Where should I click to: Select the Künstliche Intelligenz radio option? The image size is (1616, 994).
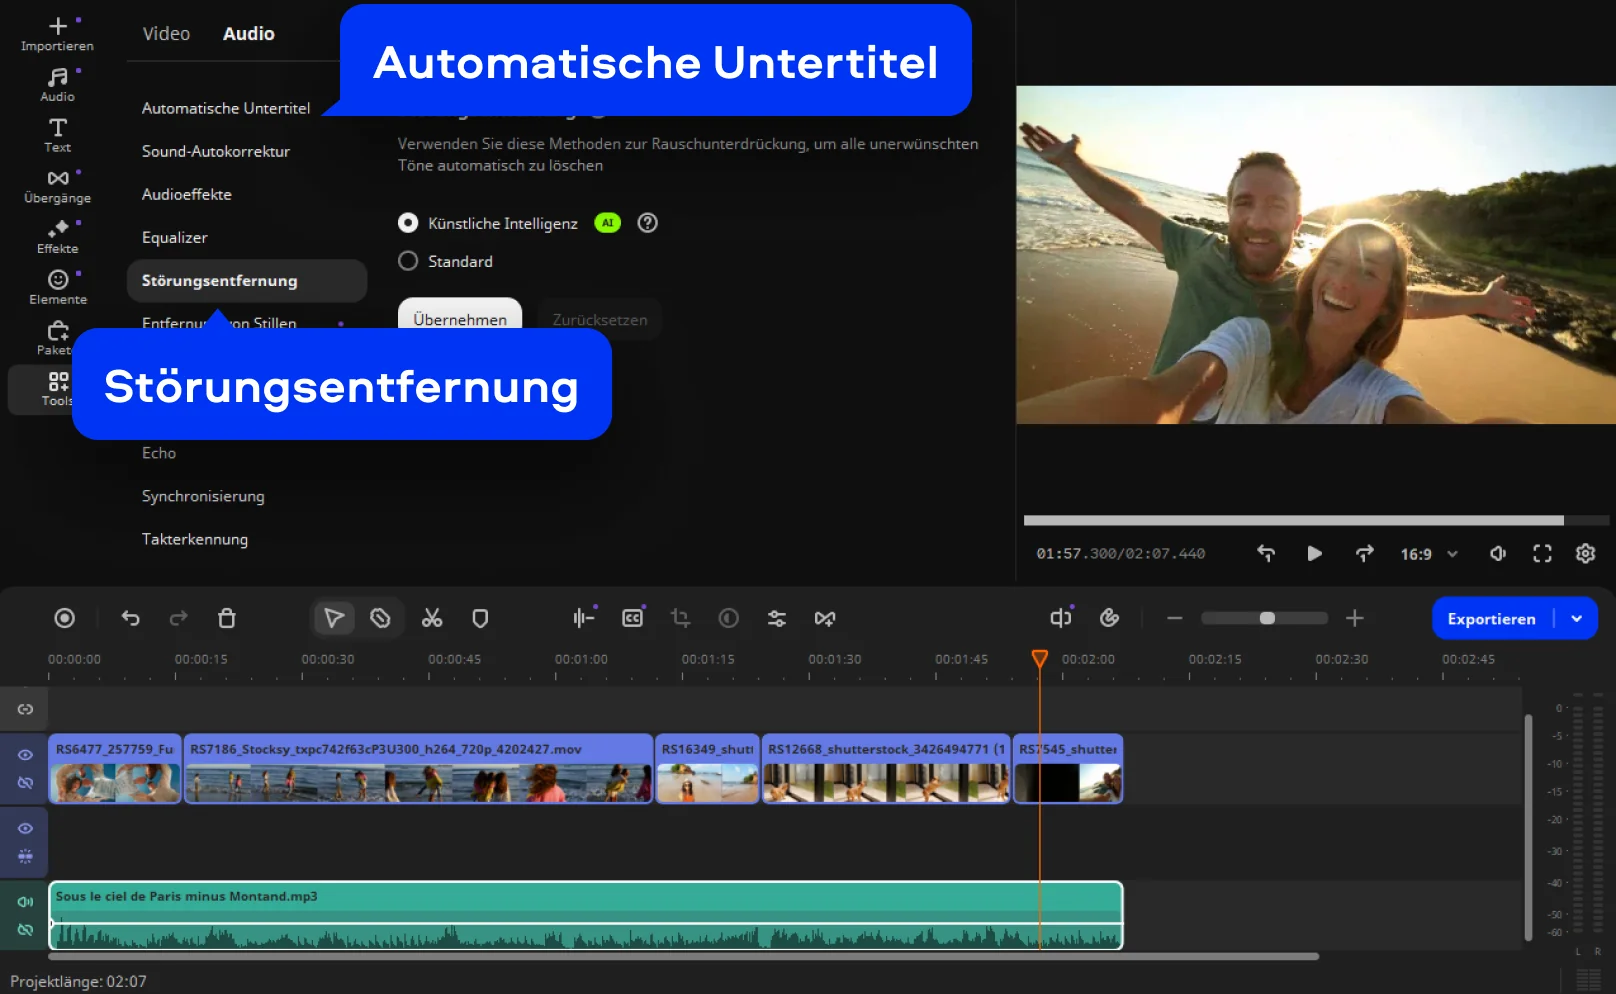(408, 223)
